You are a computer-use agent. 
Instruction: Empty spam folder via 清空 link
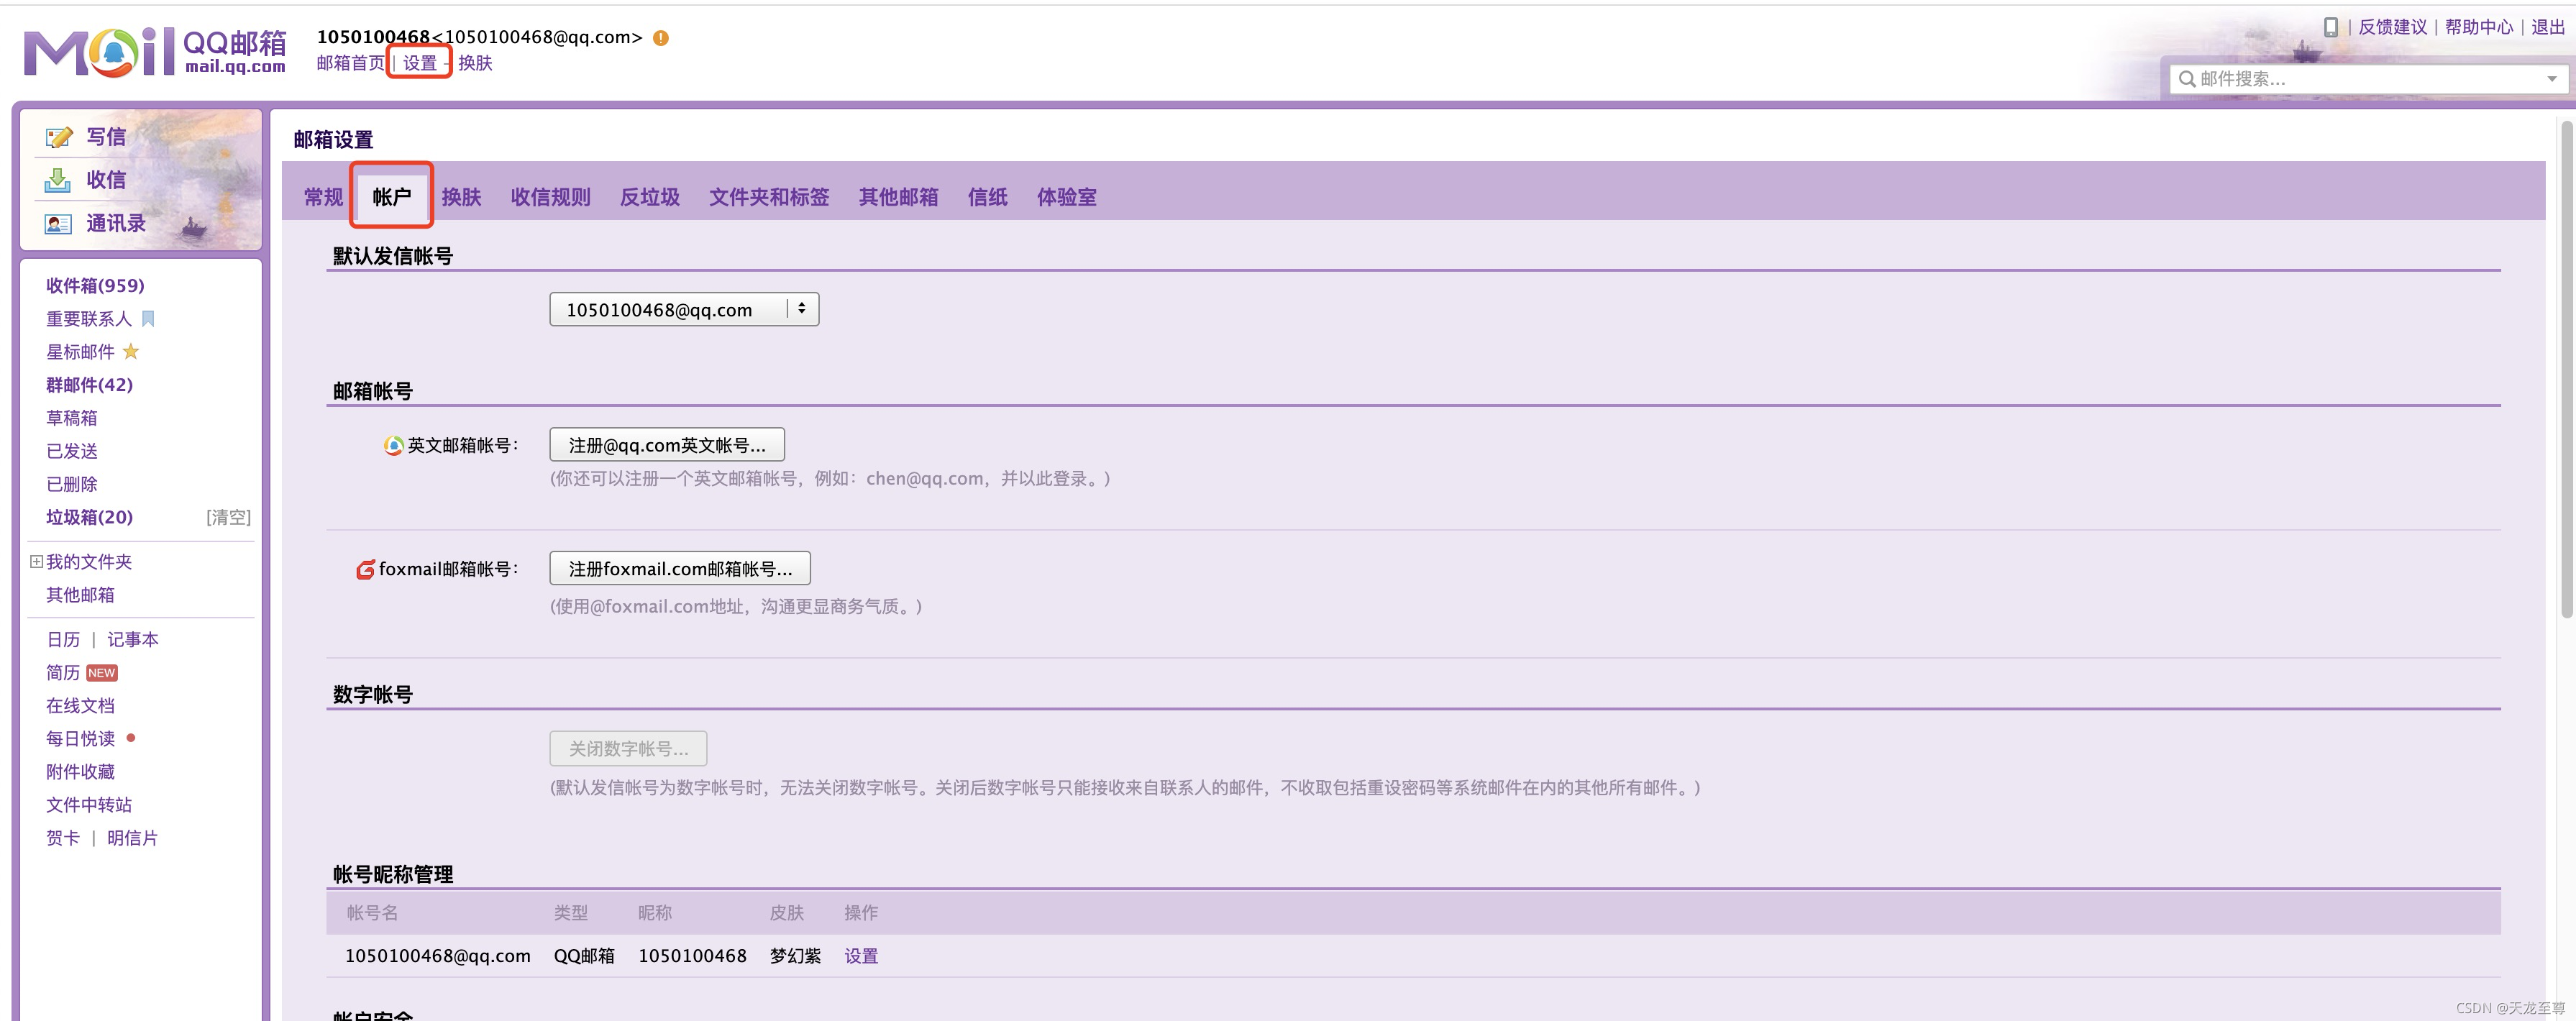(x=228, y=517)
